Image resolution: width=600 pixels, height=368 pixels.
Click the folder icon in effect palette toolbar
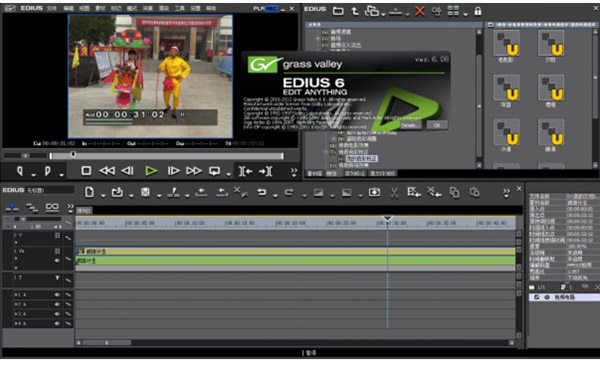[338, 11]
